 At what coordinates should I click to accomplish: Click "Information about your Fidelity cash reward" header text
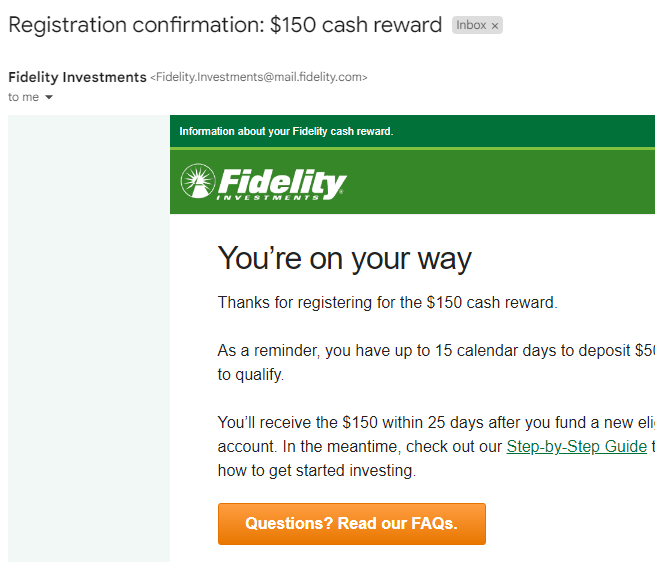pos(286,131)
